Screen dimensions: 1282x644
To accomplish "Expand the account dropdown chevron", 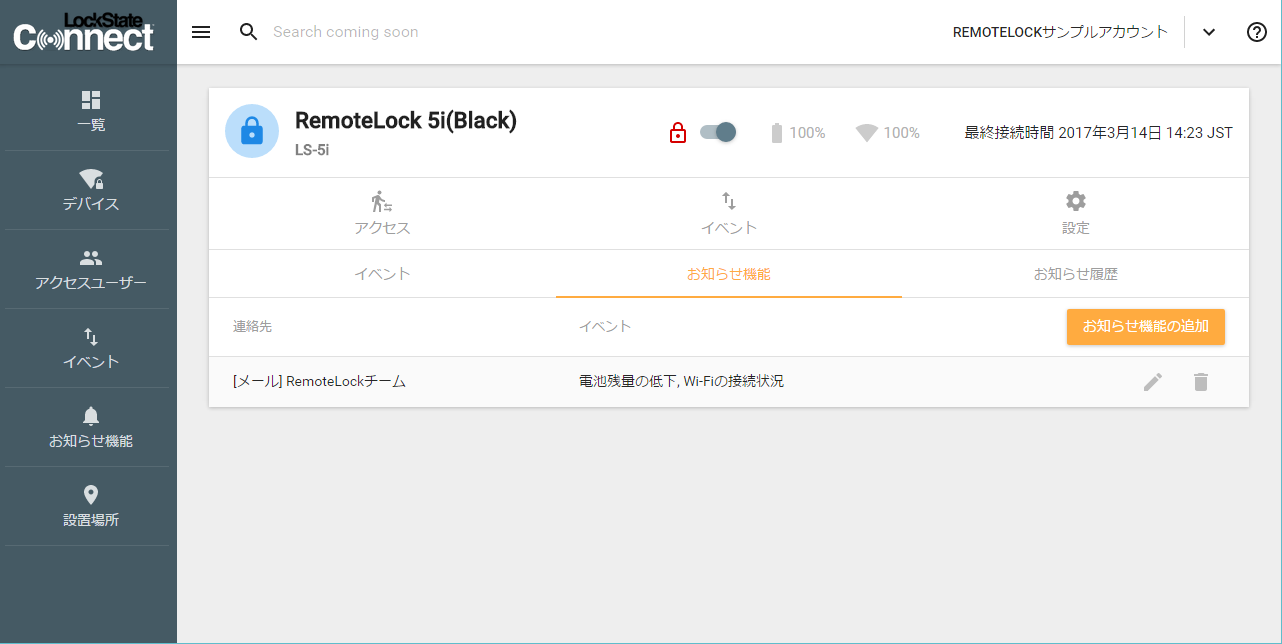I will pos(1209,32).
